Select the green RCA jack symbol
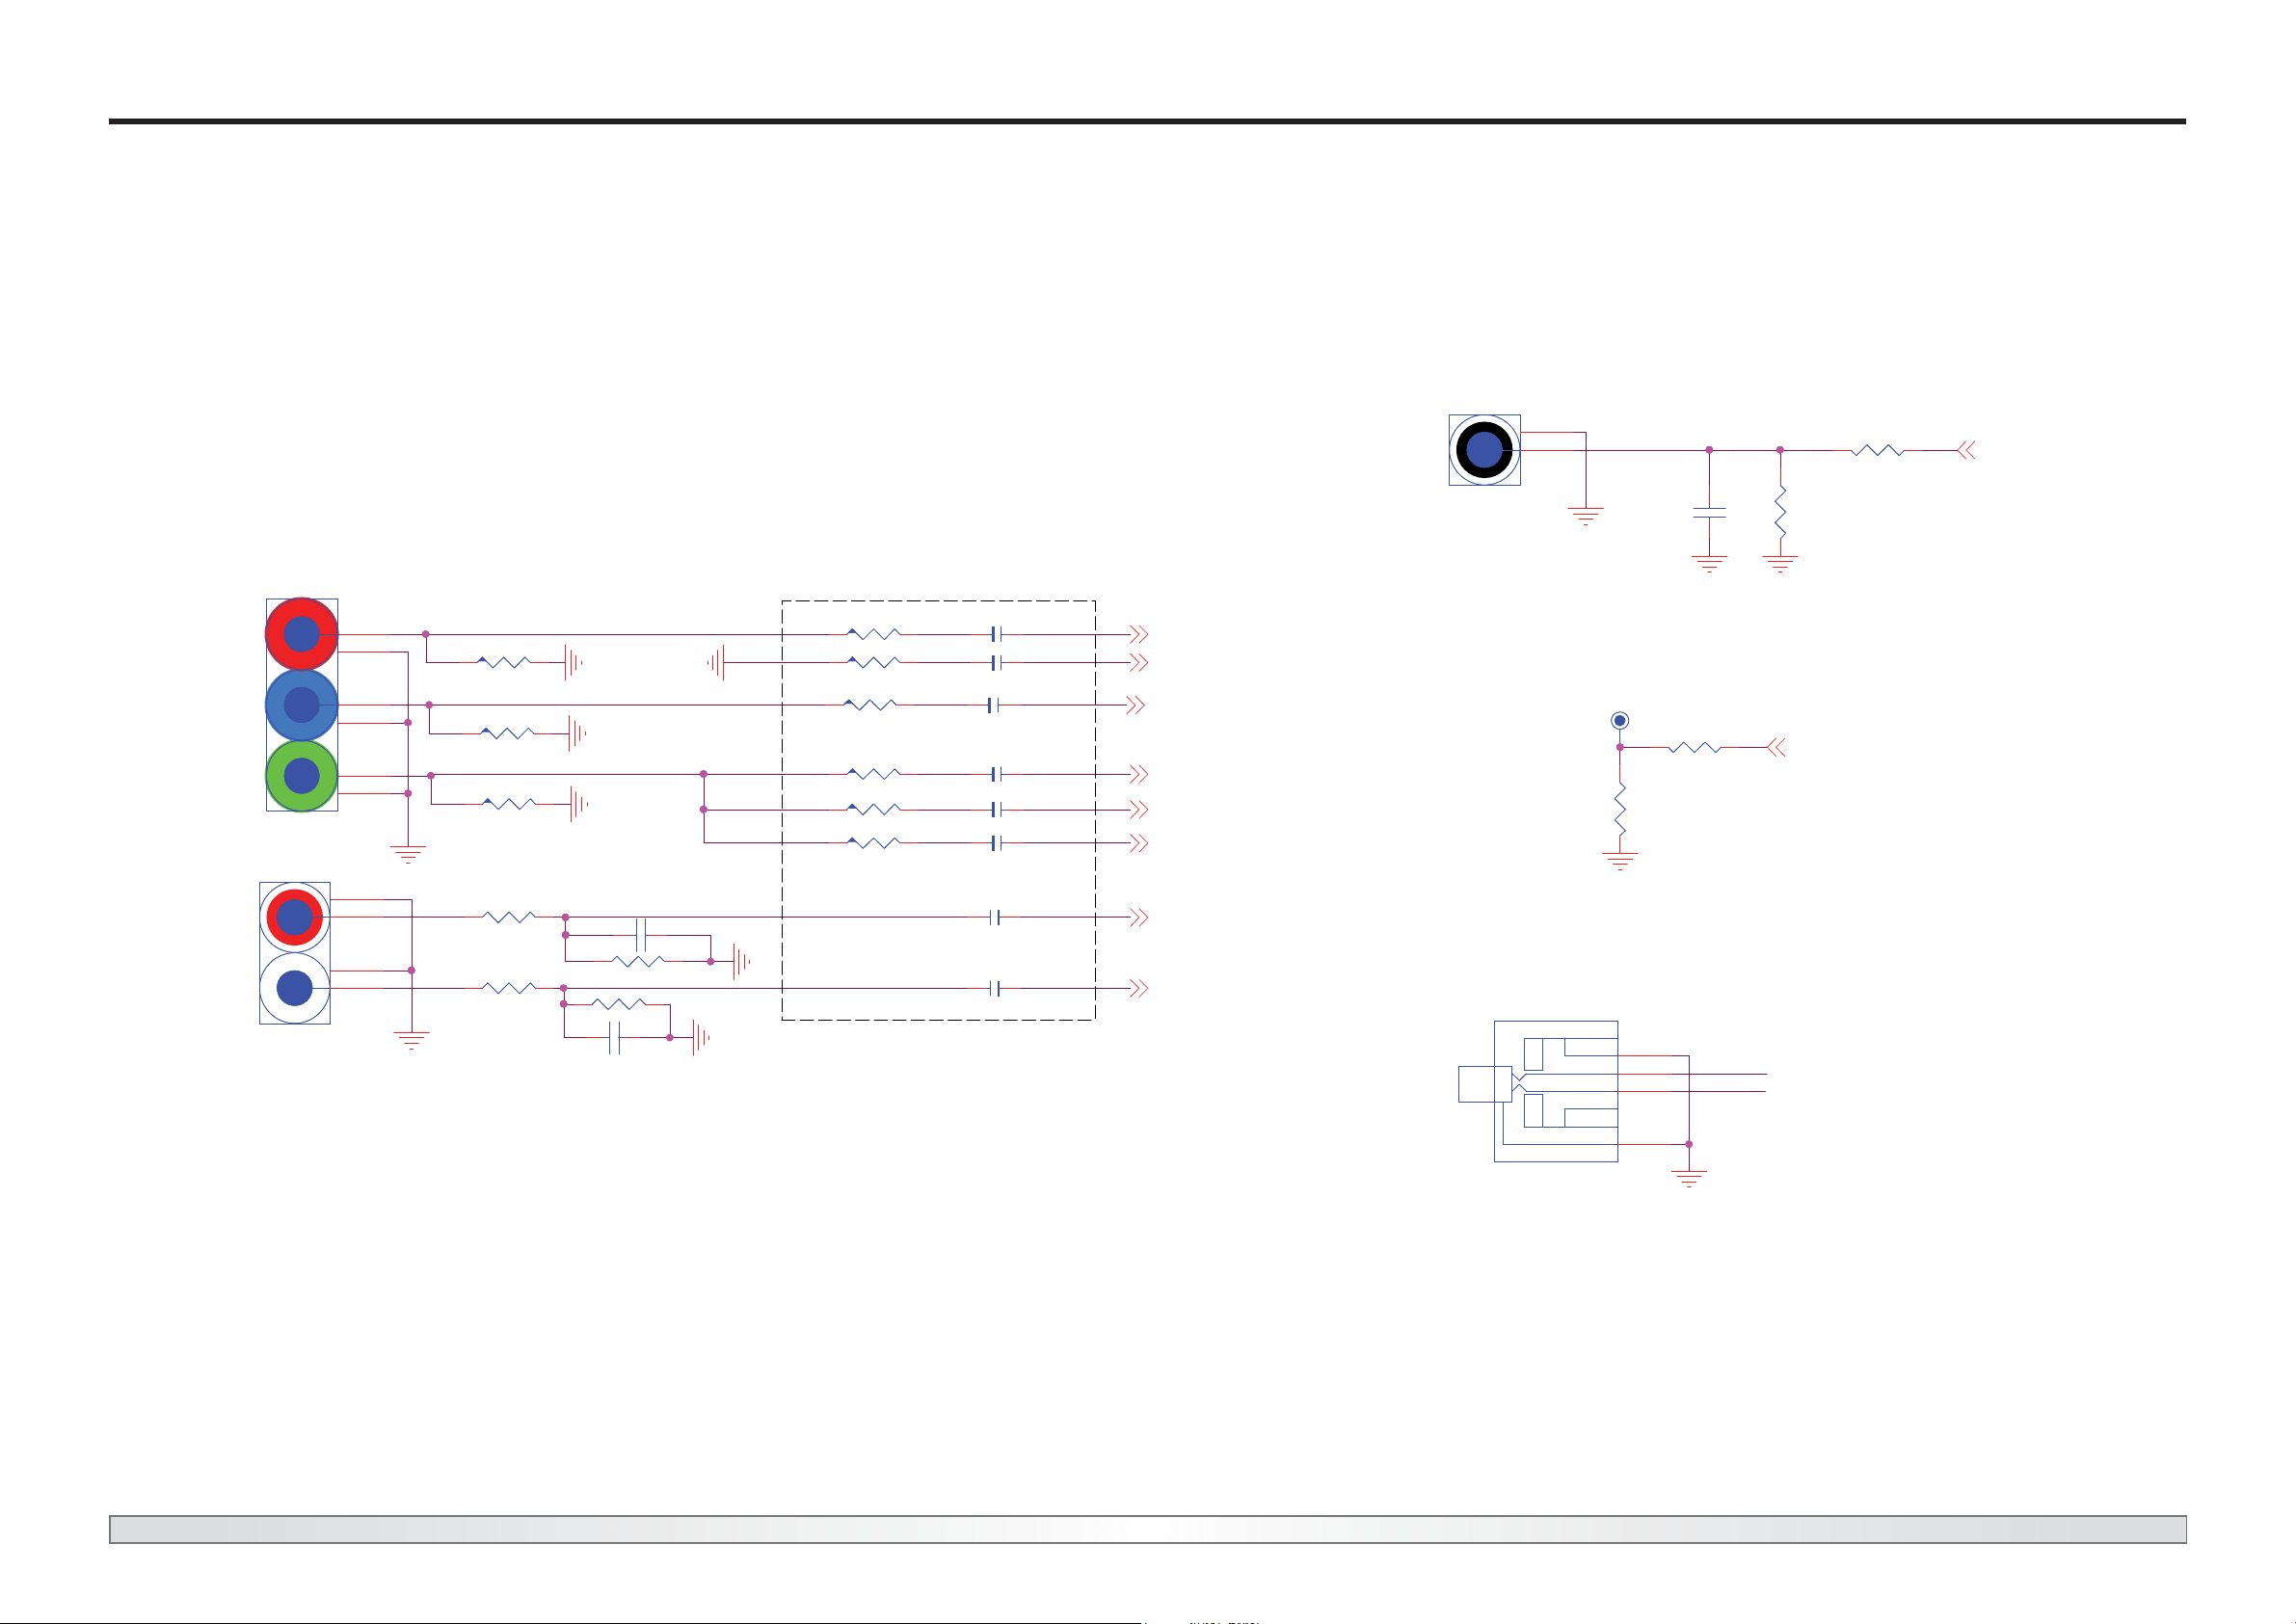The image size is (2296, 1624). [x=301, y=775]
